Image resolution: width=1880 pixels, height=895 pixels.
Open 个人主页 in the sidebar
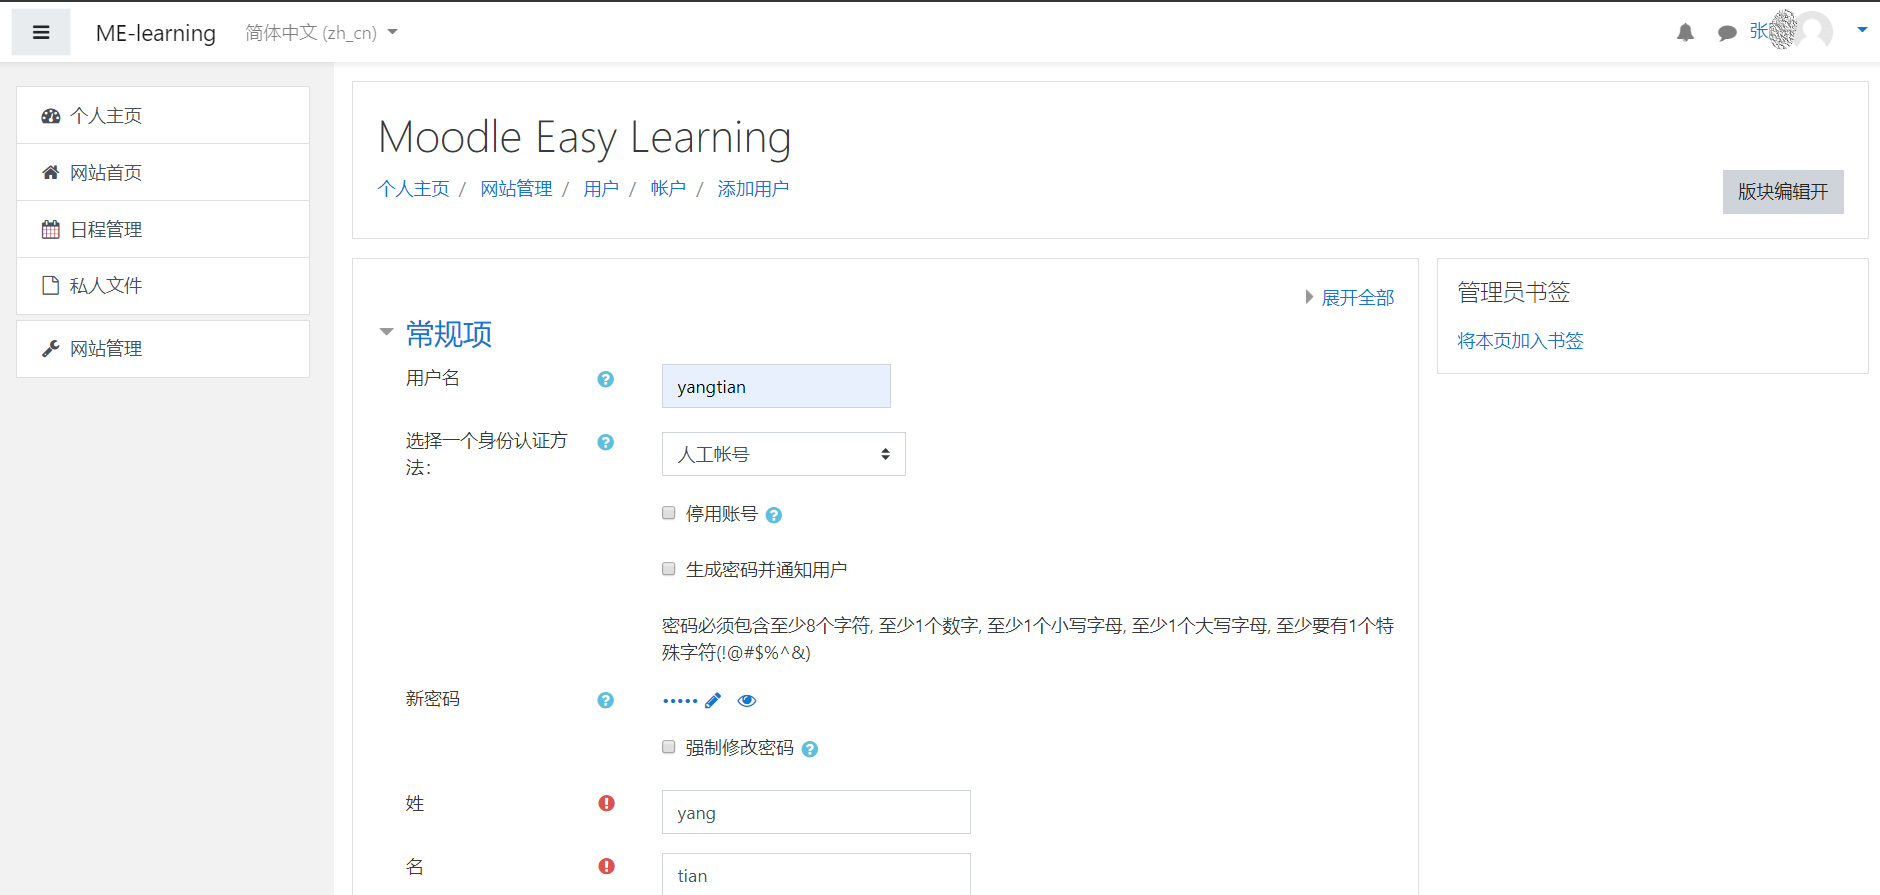(x=163, y=115)
